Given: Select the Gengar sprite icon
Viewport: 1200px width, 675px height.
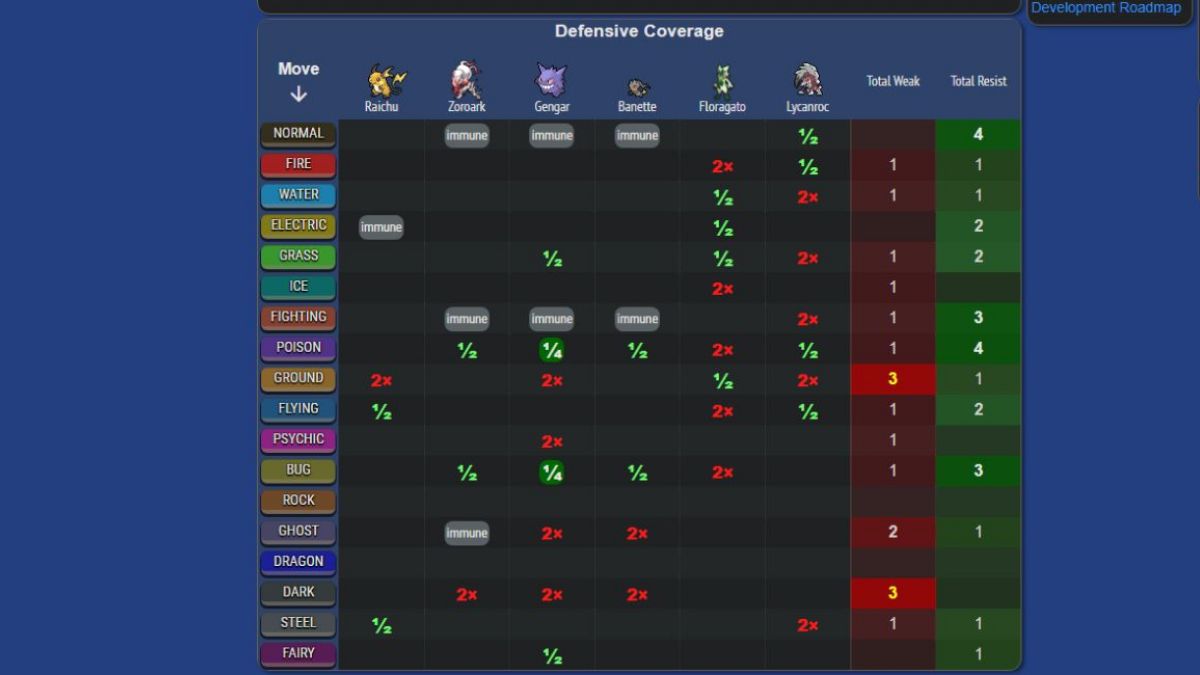Looking at the screenshot, I should point(552,80).
